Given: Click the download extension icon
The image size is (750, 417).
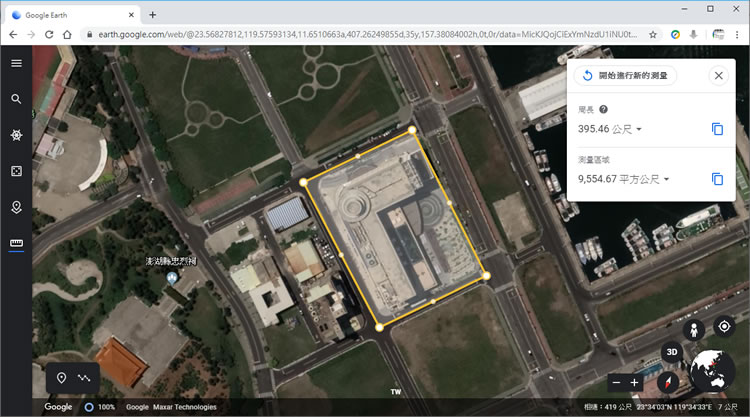Looking at the screenshot, I should click(x=693, y=34).
